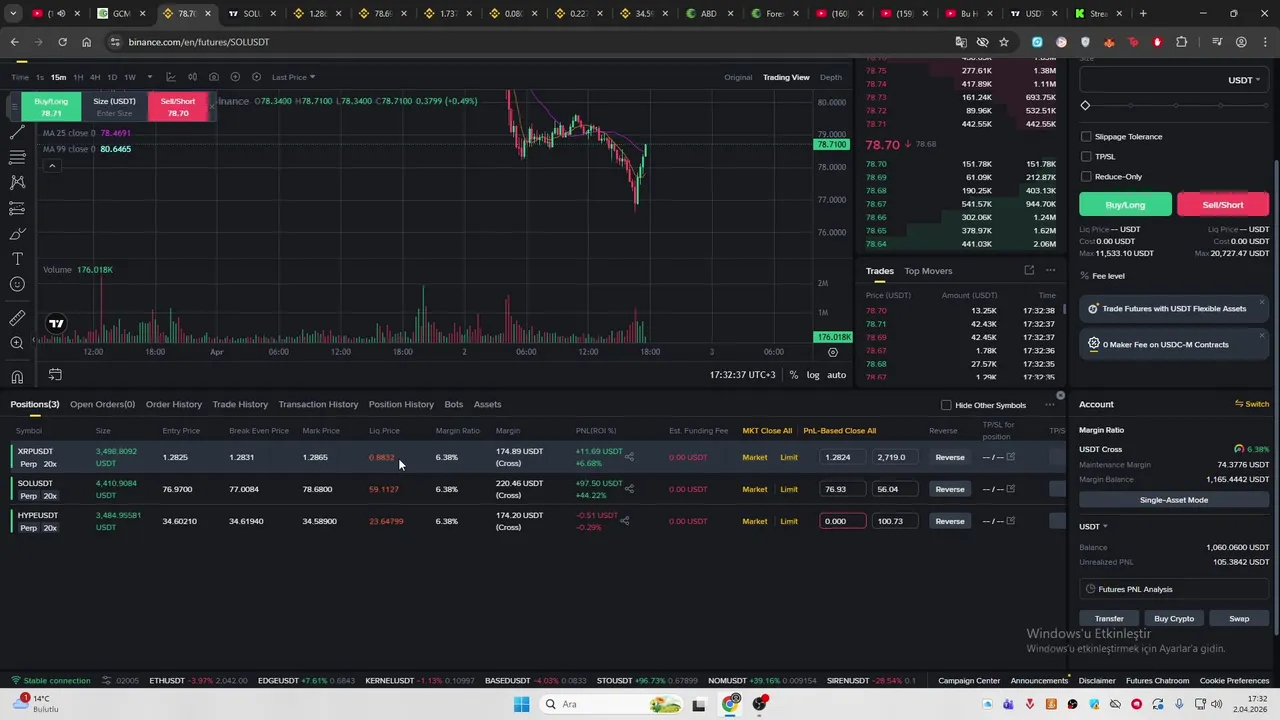Switch to the Open Orders tab
Viewport: 1280px width, 720px height.
click(x=102, y=404)
